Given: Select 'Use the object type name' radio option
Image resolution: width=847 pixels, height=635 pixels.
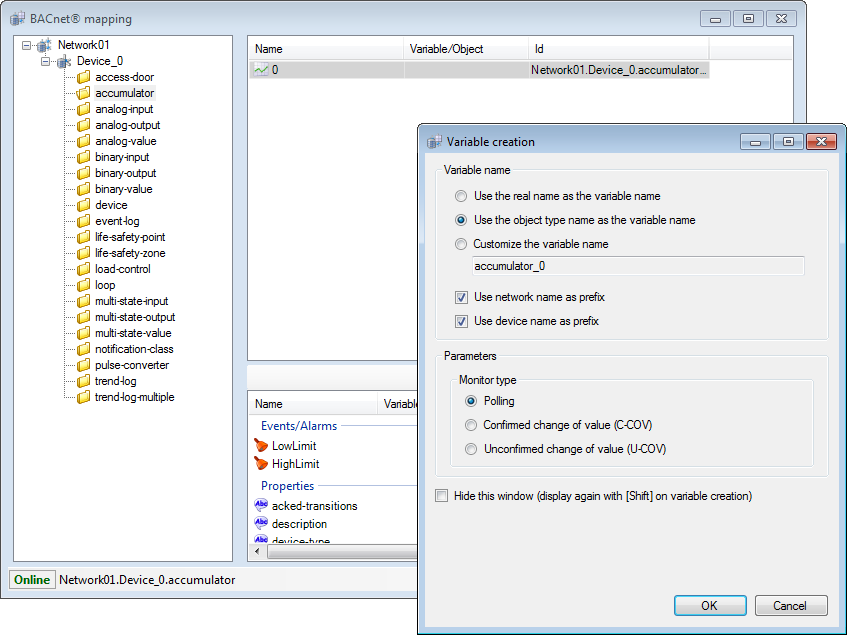Looking at the screenshot, I should (x=461, y=220).
